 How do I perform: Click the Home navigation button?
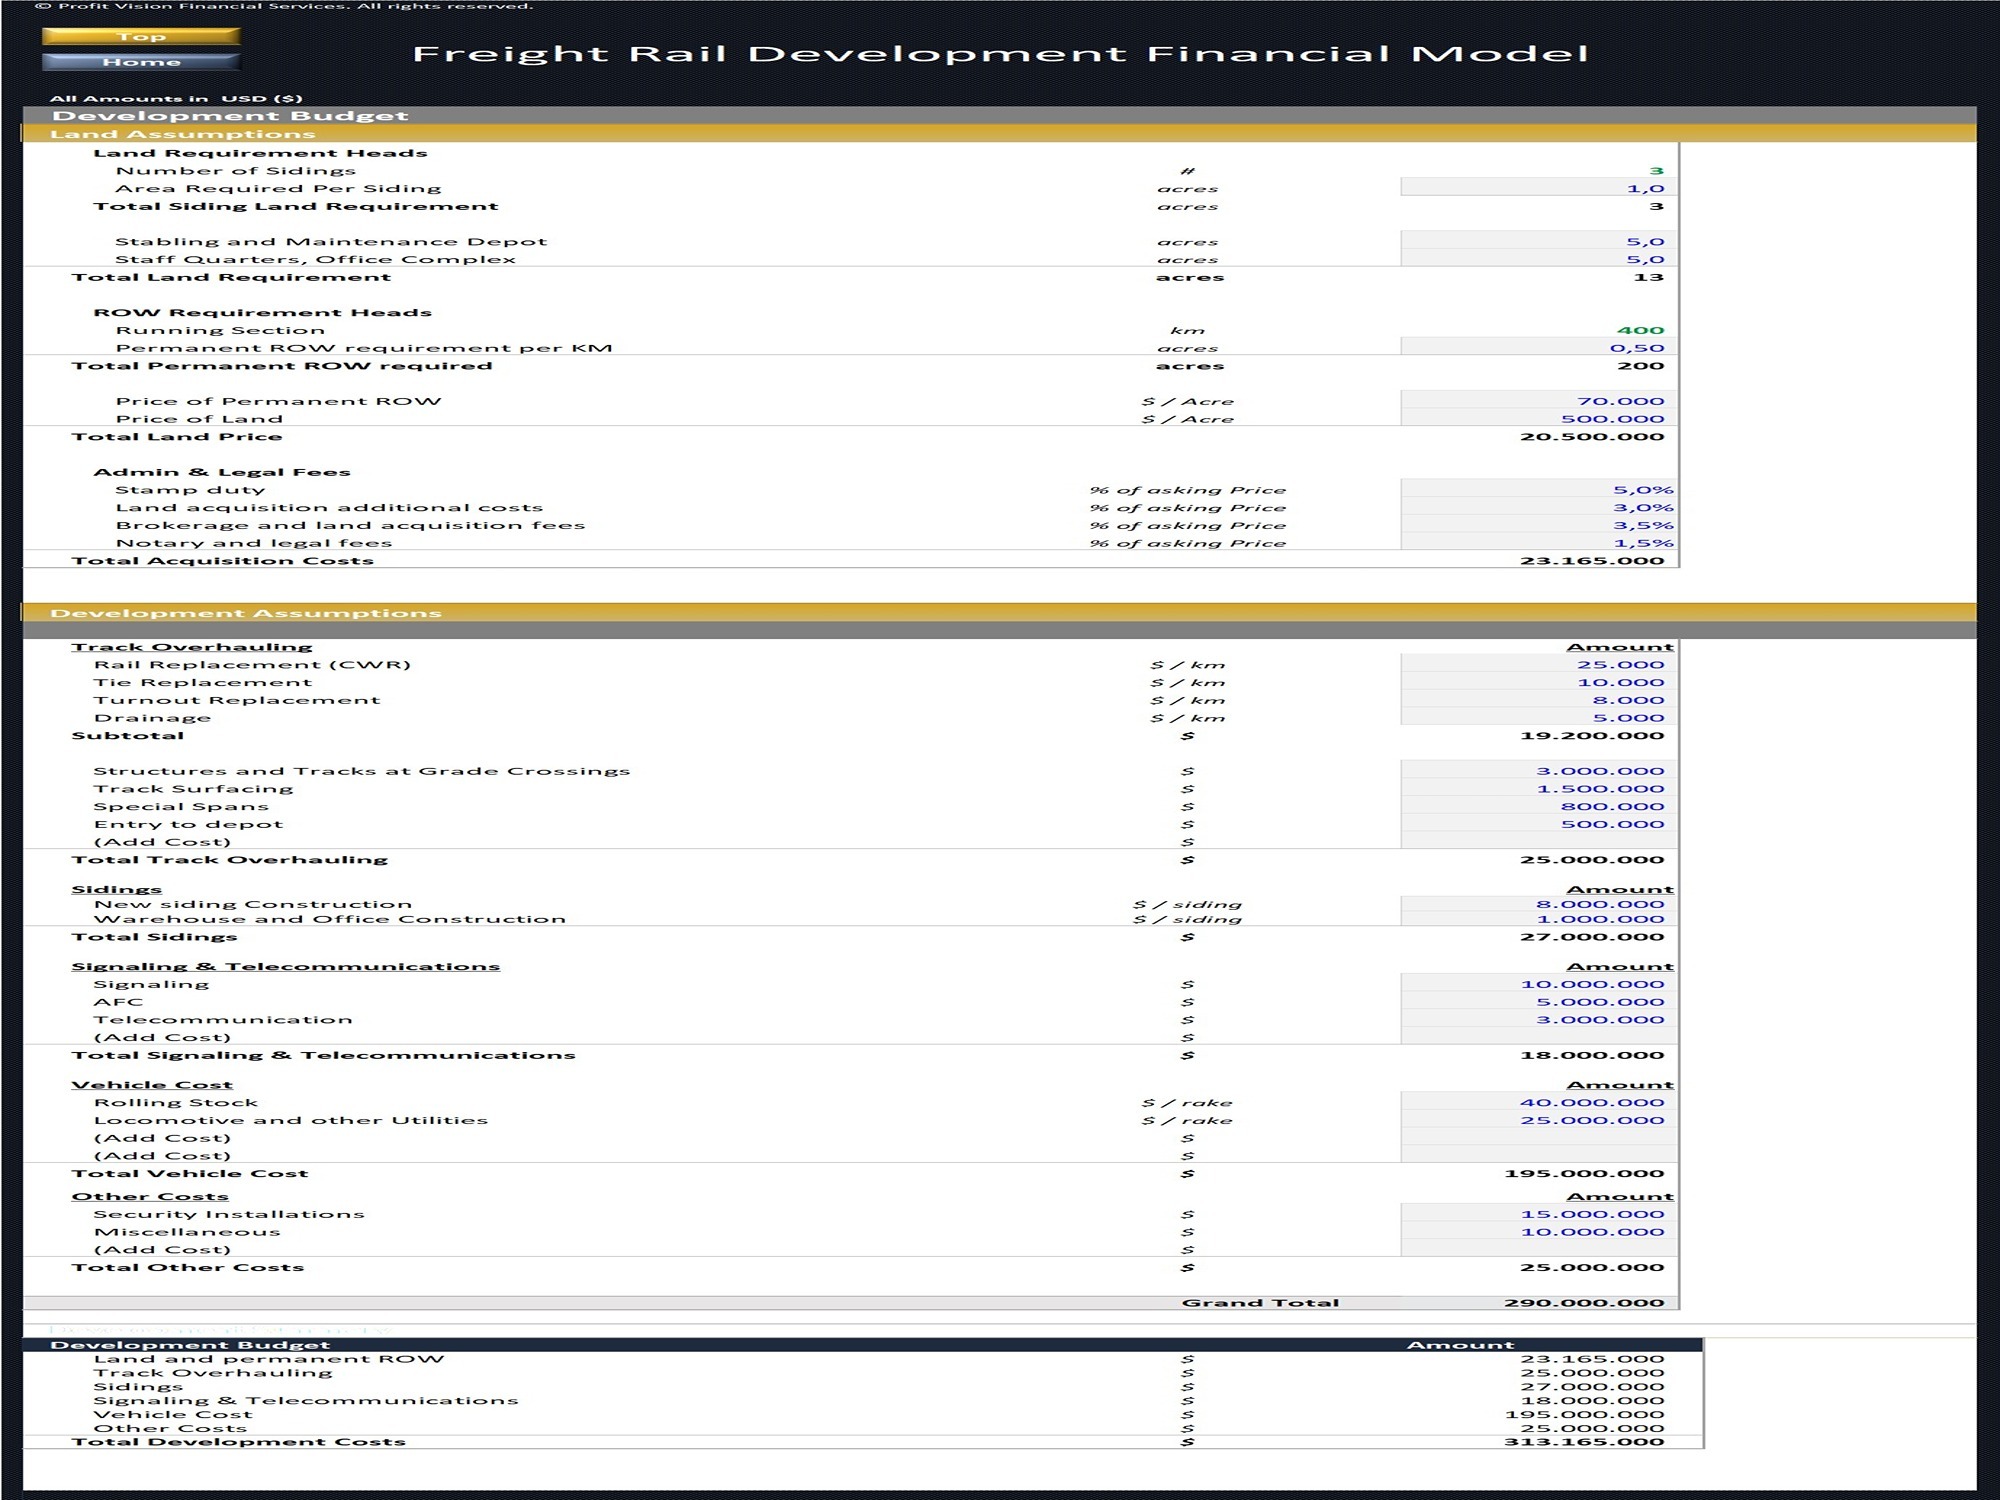click(x=141, y=61)
